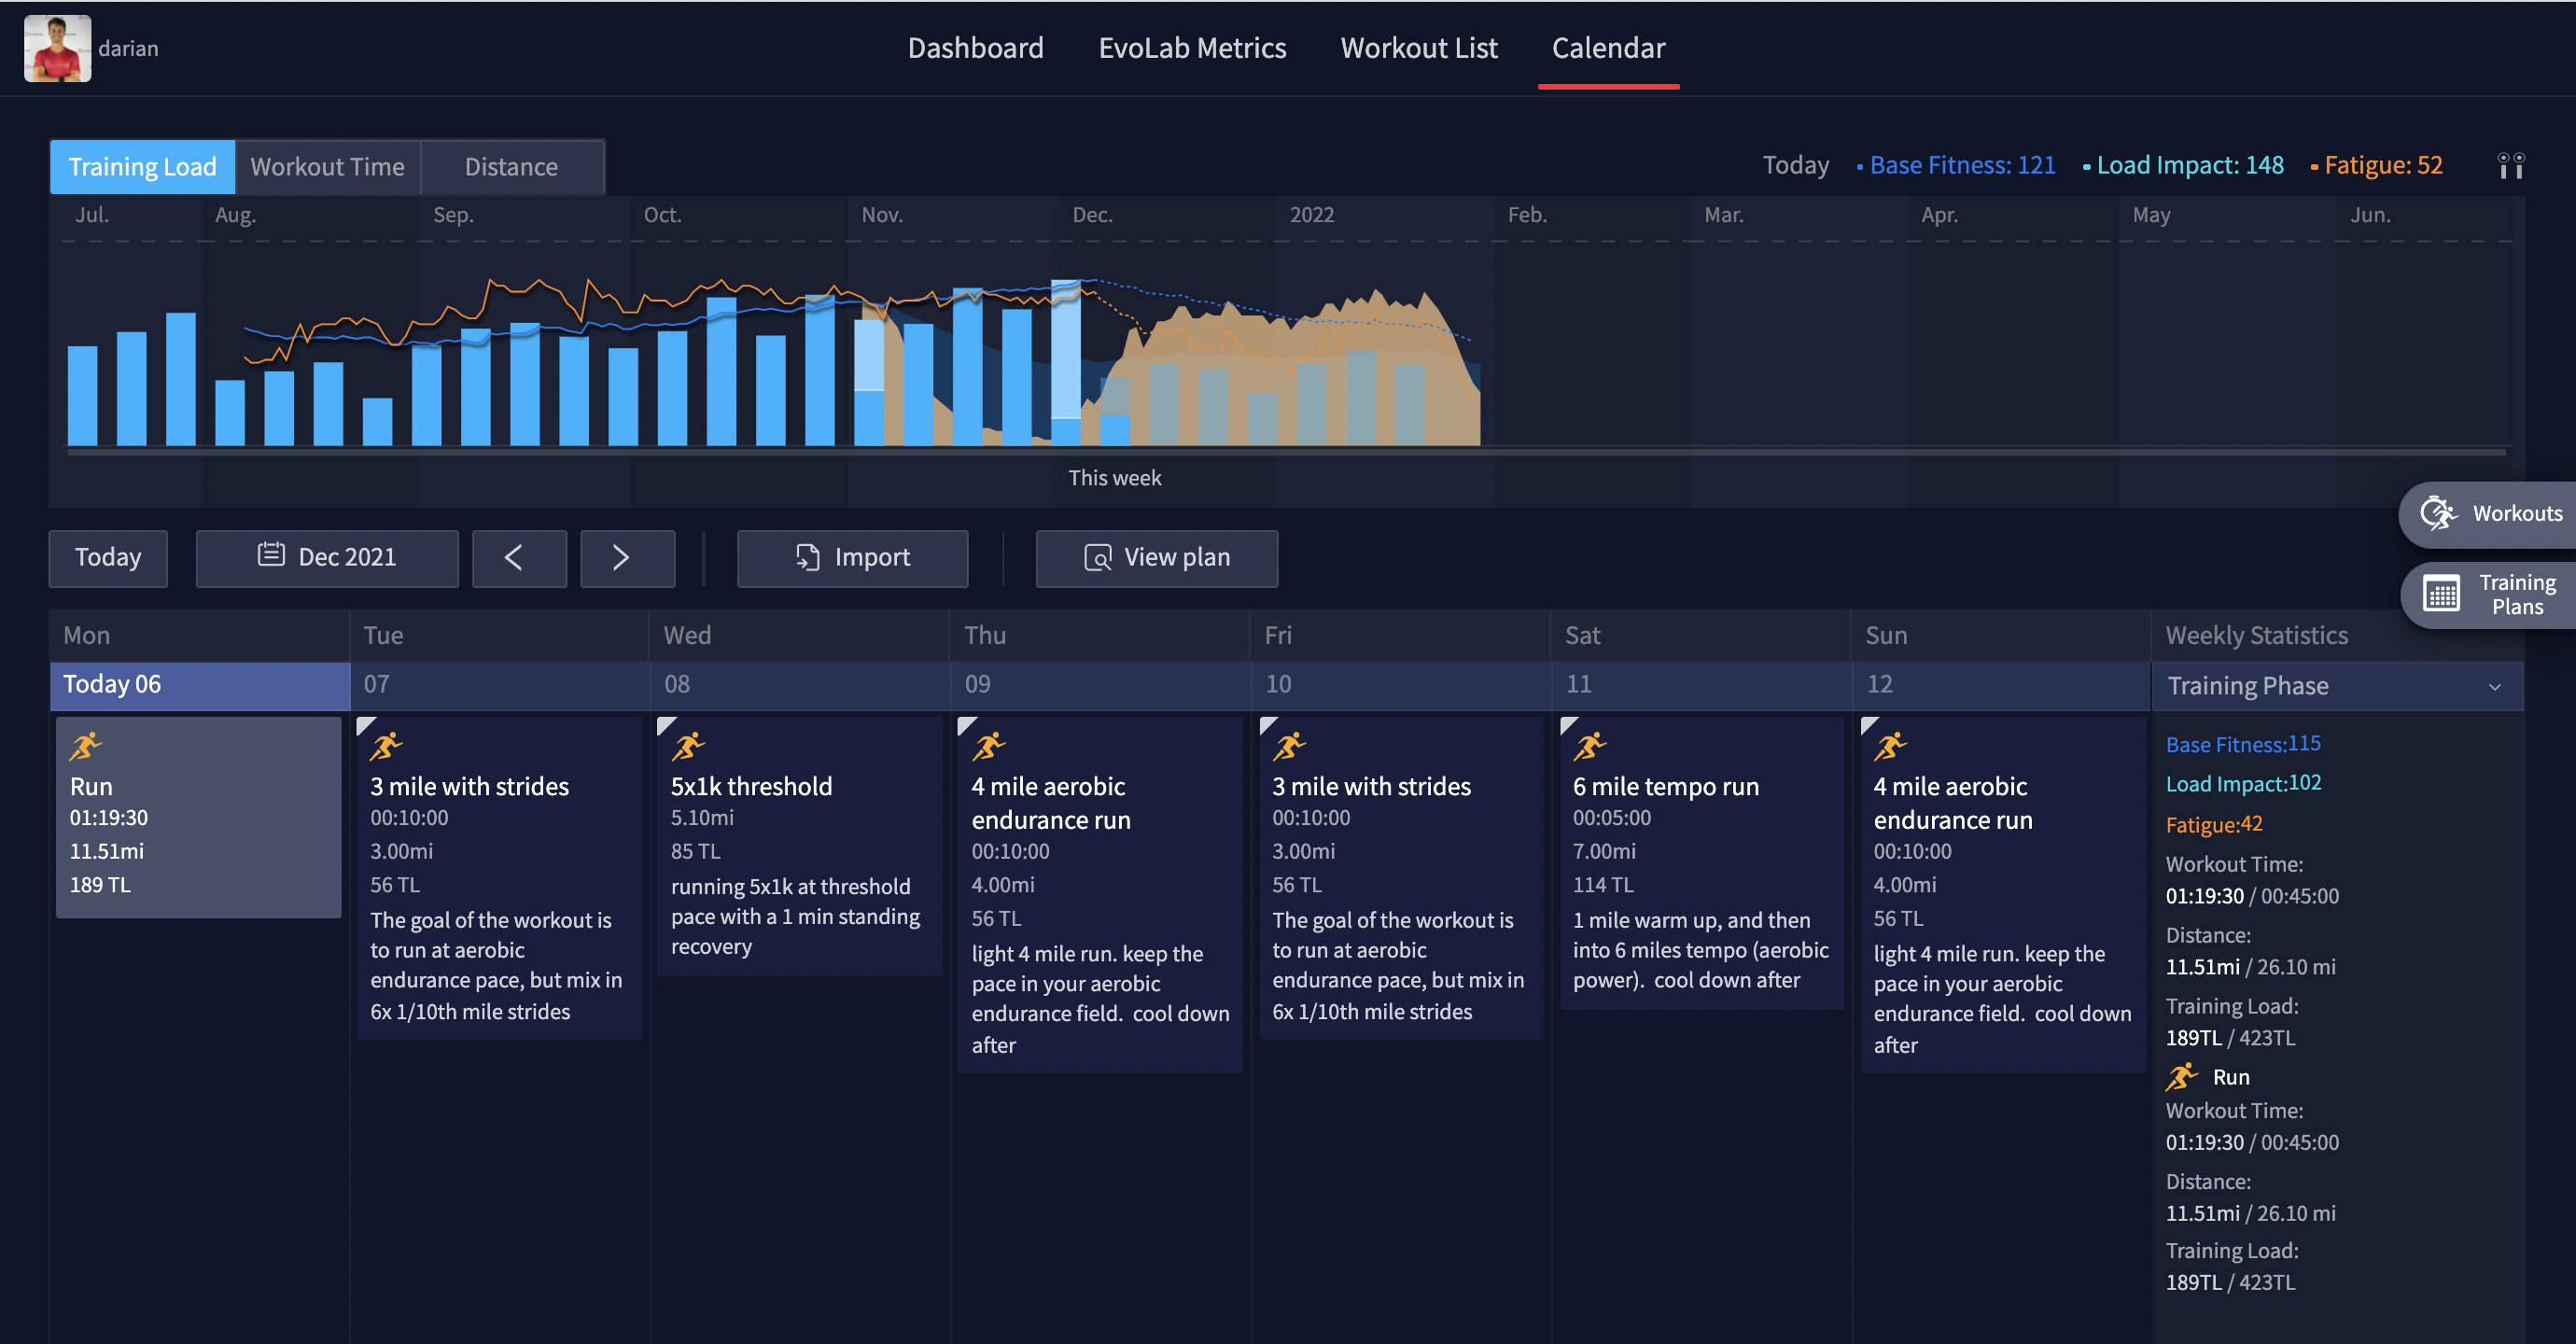Viewport: 2576px width, 1344px height.
Task: Open the Workout List menu item
Action: coord(1418,48)
